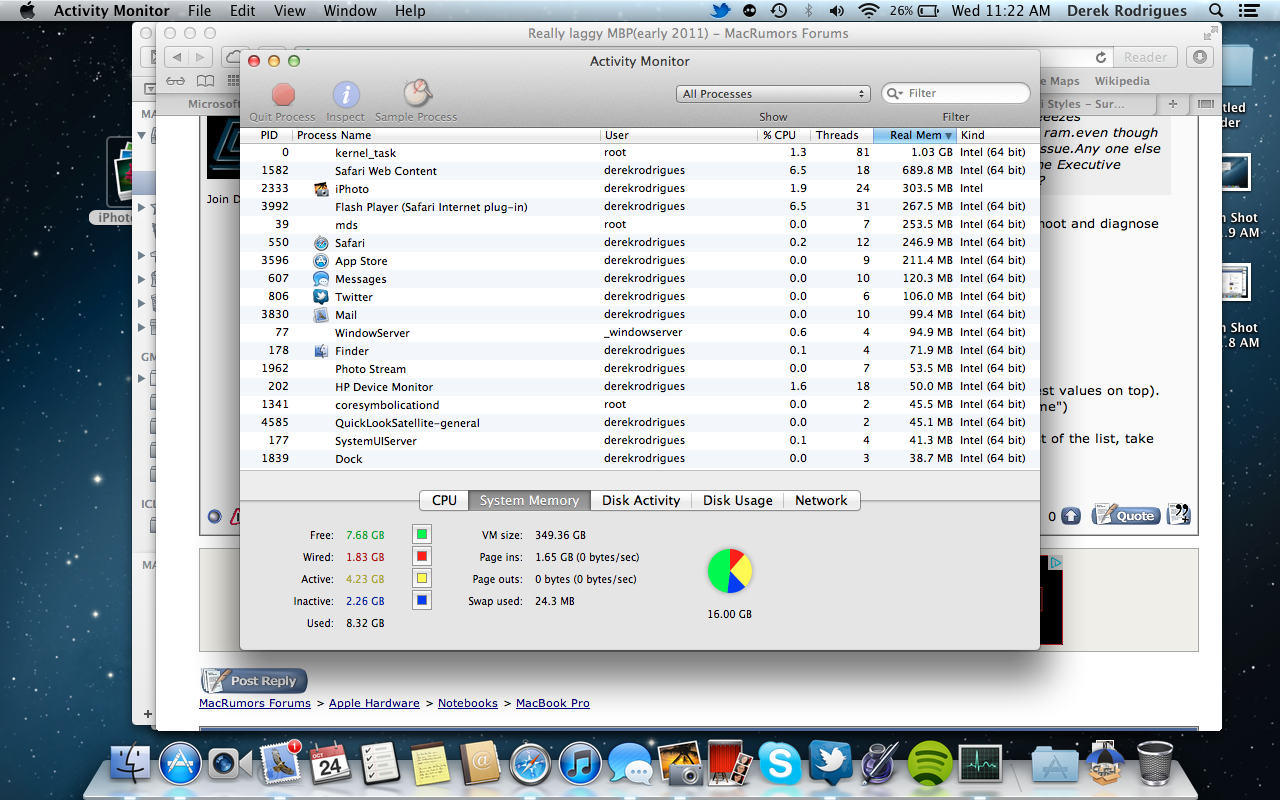Launch Spotify from the Dock
The image size is (1280, 800).
930,765
